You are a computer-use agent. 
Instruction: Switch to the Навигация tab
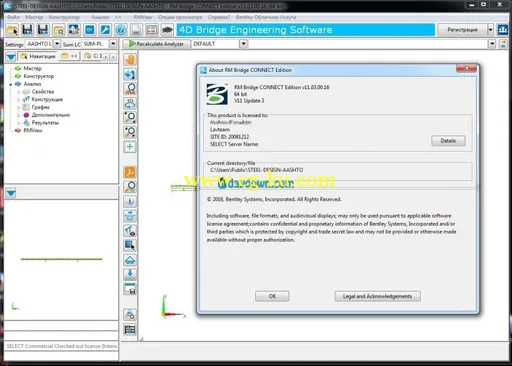[x=38, y=56]
